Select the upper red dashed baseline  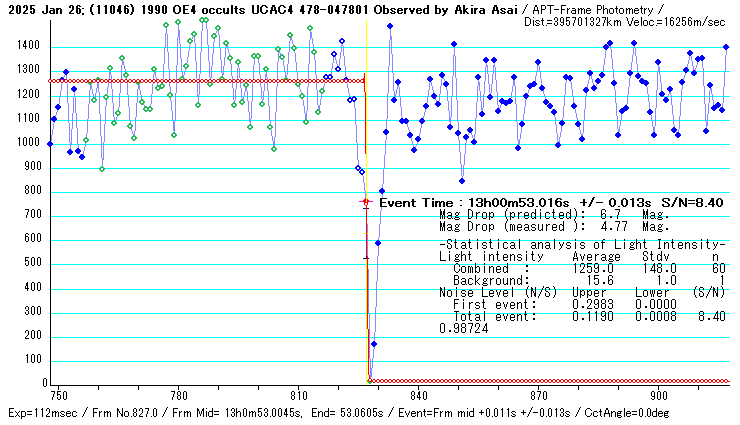pos(200,81)
